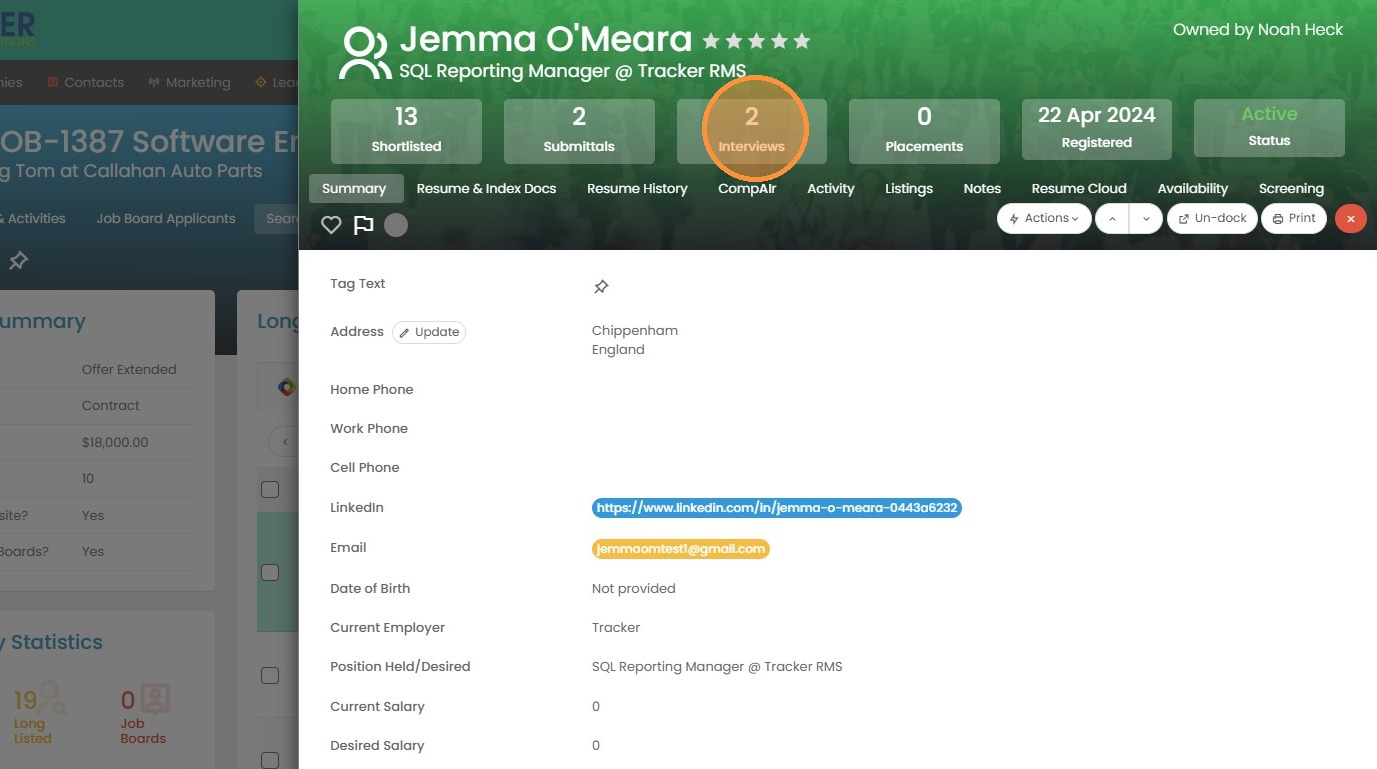Screen dimensions: 1377x769
Task: Flag the candidate using the flag icon
Action: coord(364,225)
